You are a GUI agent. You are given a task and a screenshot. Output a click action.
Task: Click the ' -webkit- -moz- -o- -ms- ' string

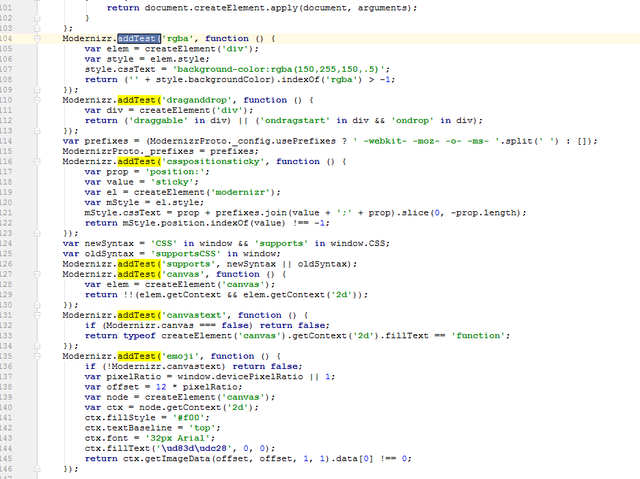coord(424,141)
